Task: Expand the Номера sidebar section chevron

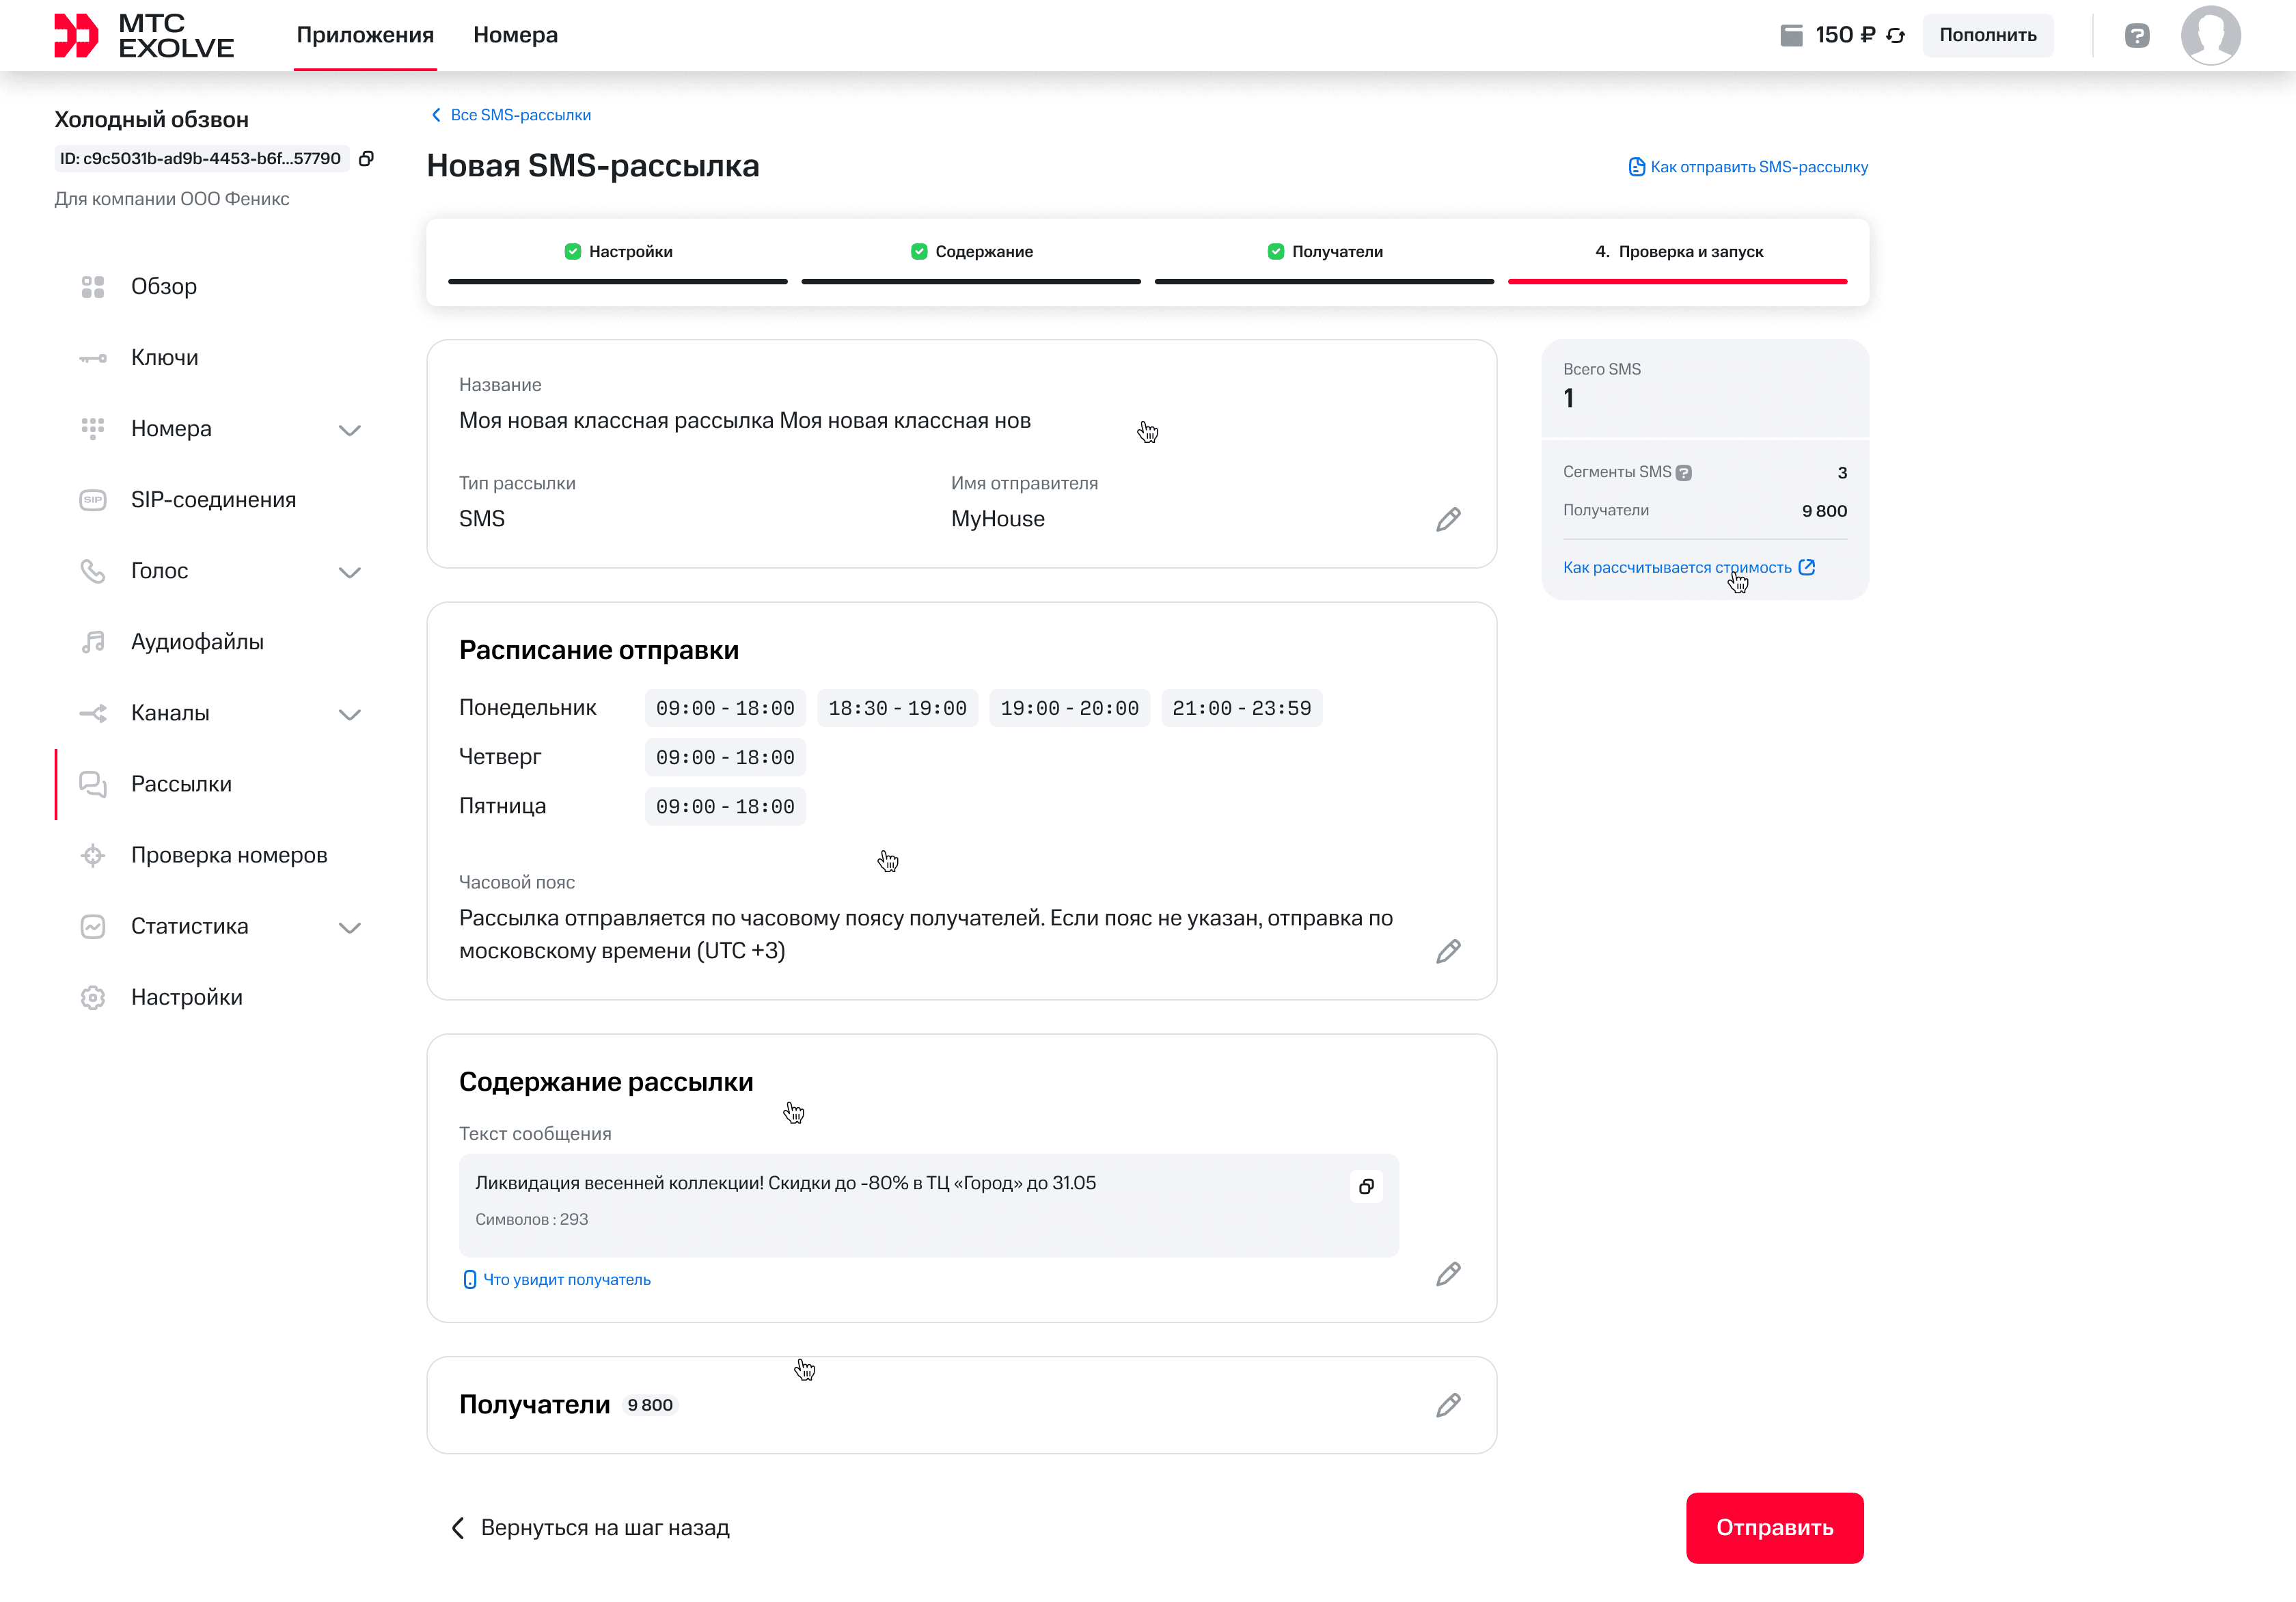Action: click(x=349, y=430)
